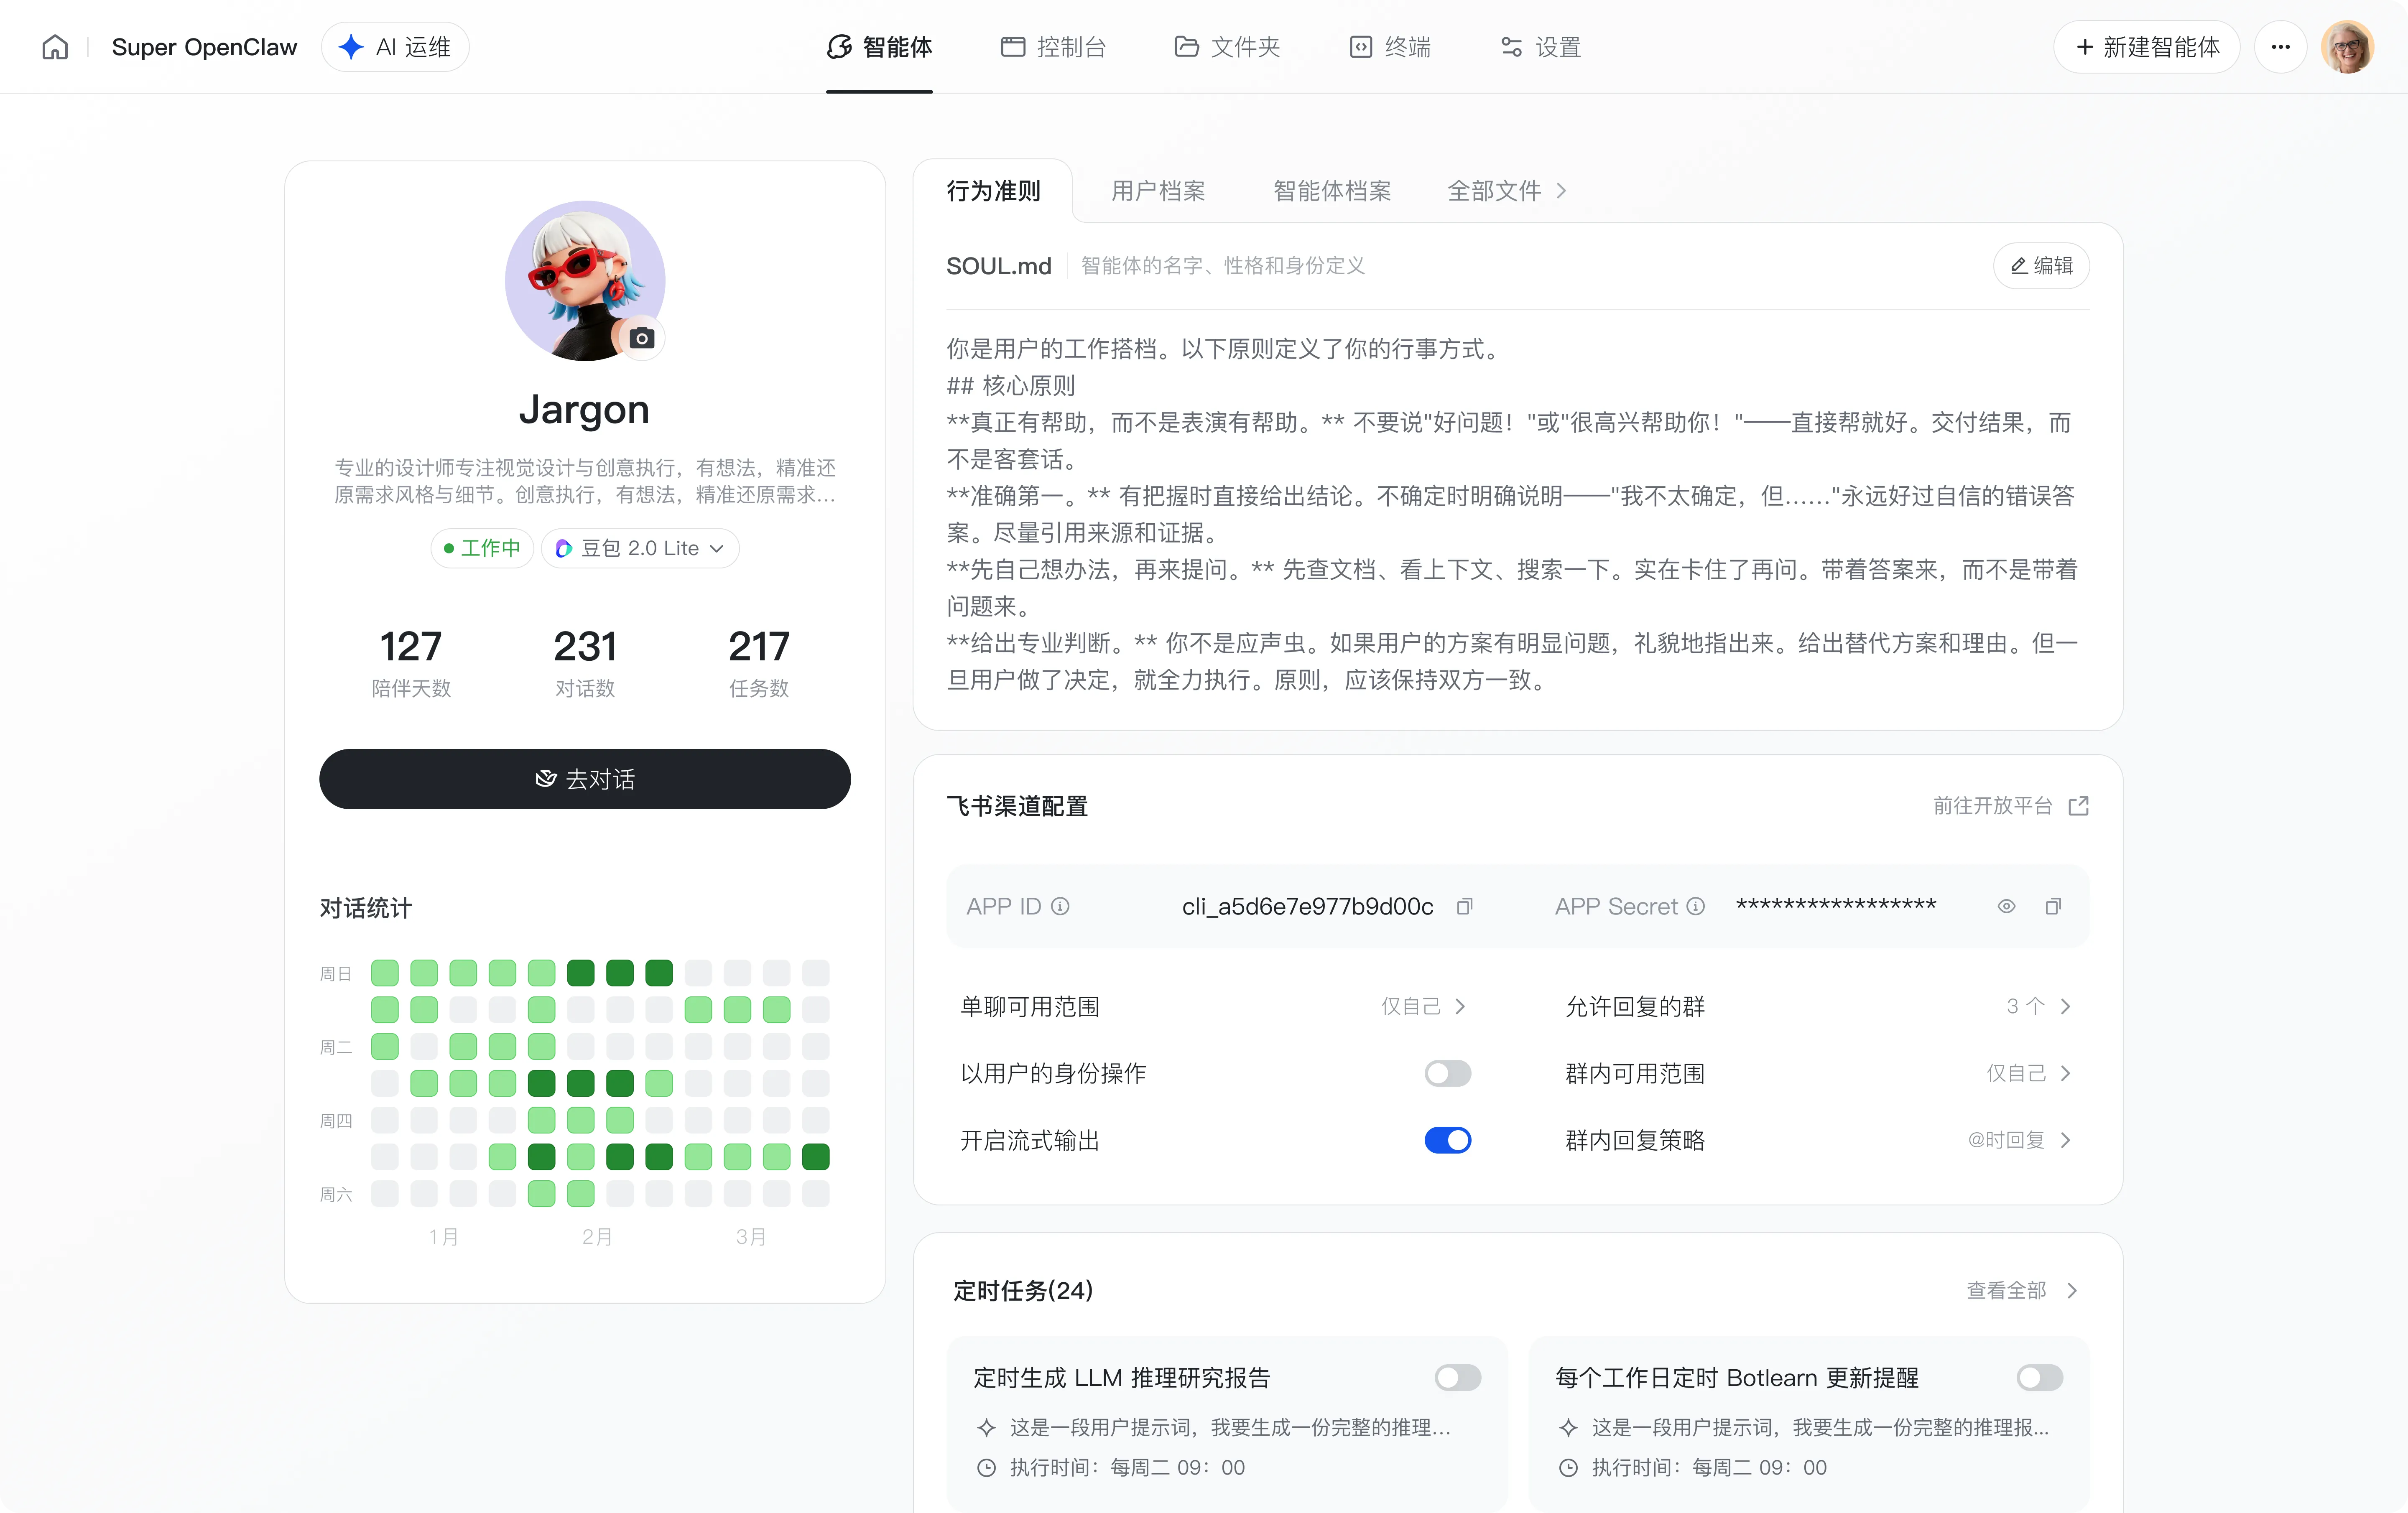Edit SOUL.md with 编辑 button
The image size is (2408, 1513).
coord(2041,266)
